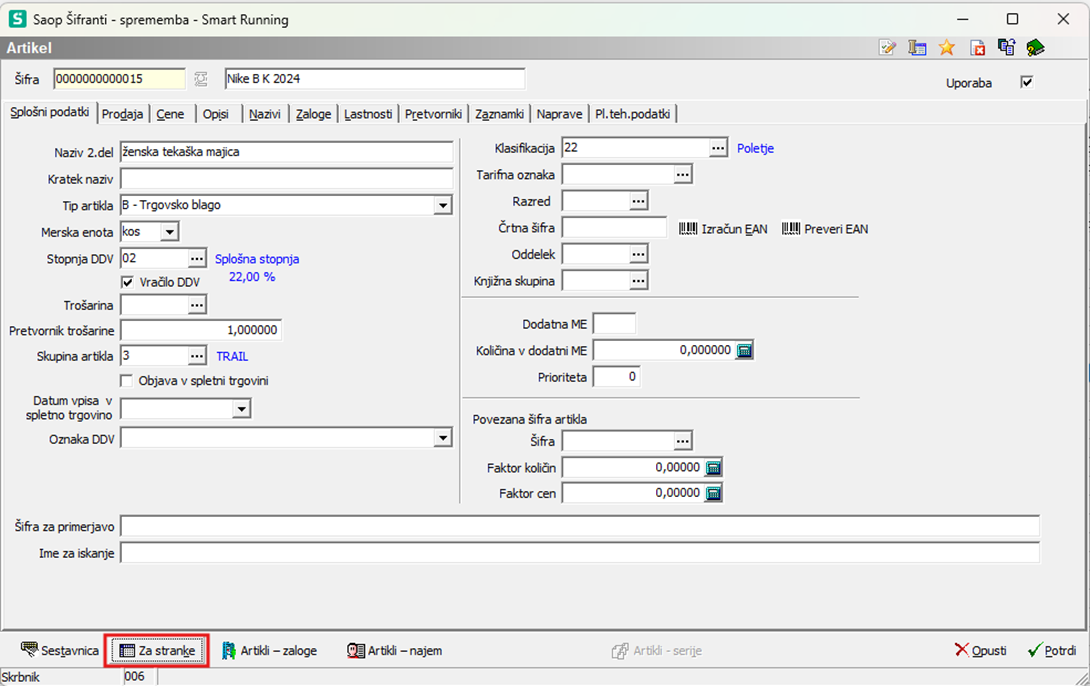The image size is (1090, 686).
Task: Click the Prioriteta input field
Action: [617, 377]
